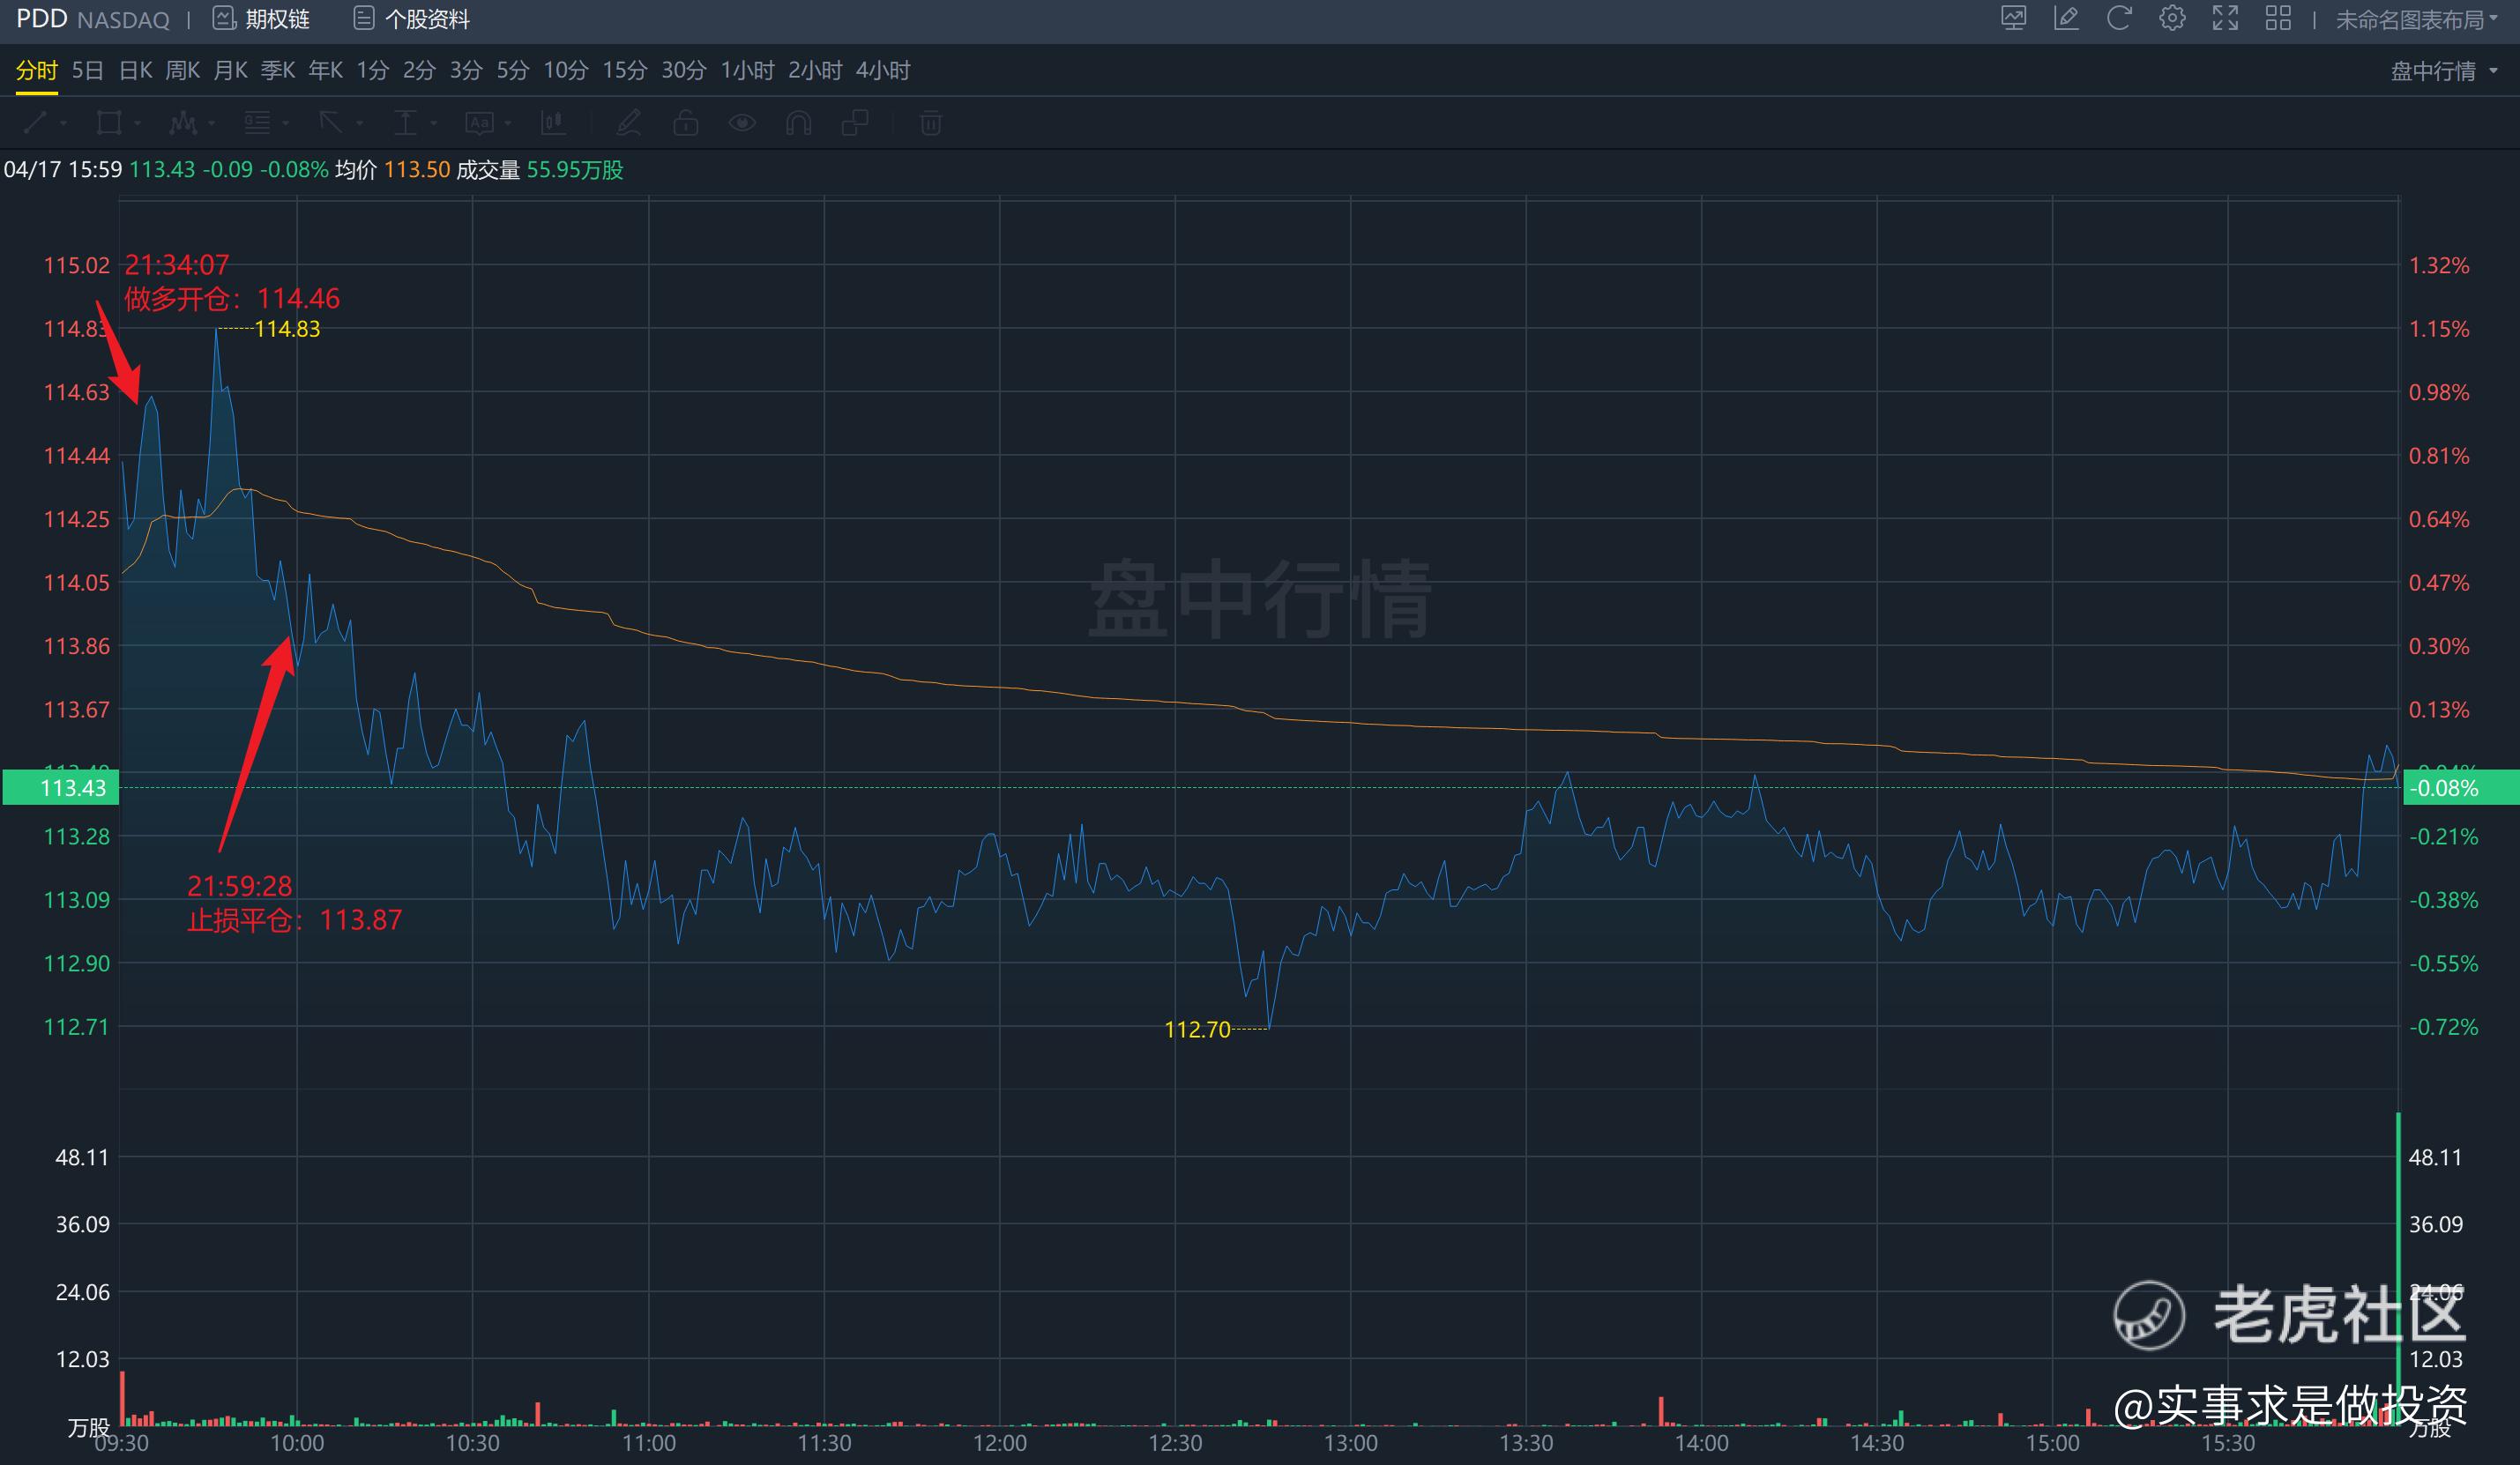
Task: Select the 10分 interval tab
Action: 565,71
